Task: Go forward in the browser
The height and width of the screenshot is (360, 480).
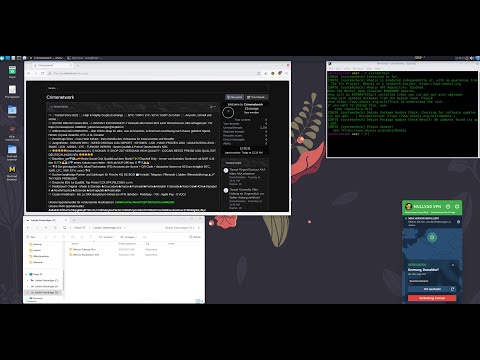Action: pyautogui.click(x=36, y=73)
